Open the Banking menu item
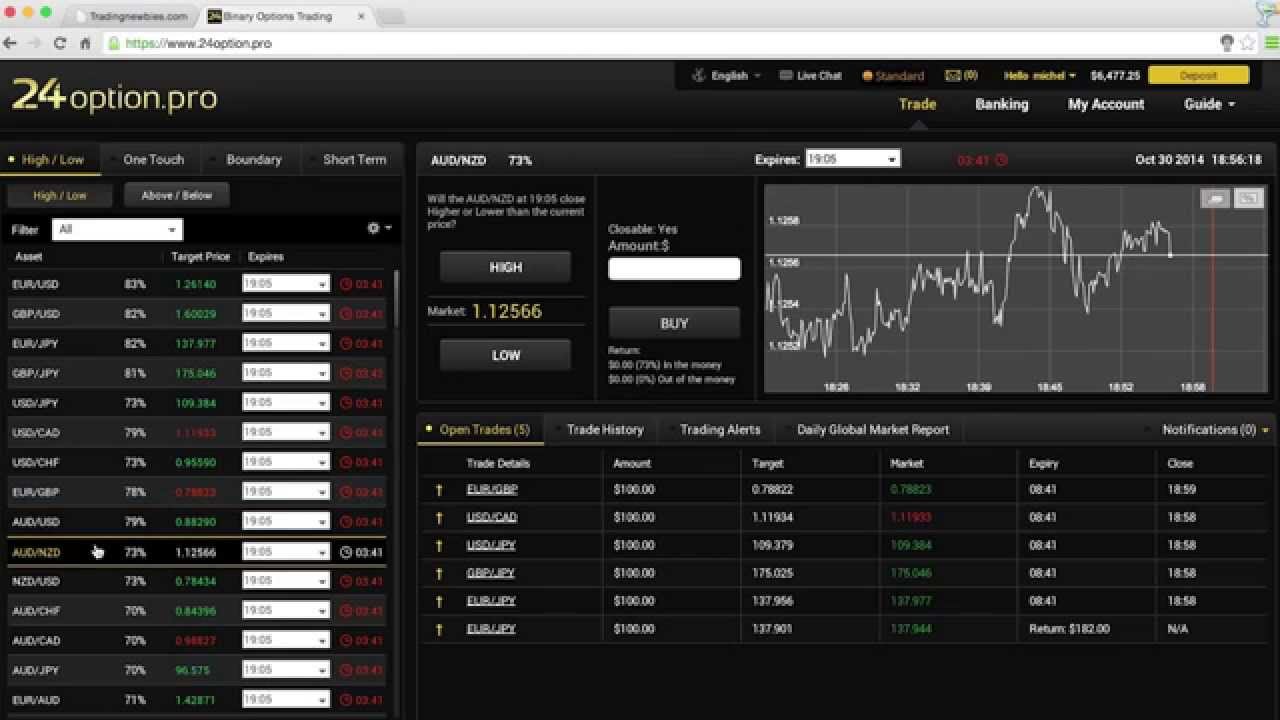This screenshot has height=720, width=1280. click(x=1001, y=104)
